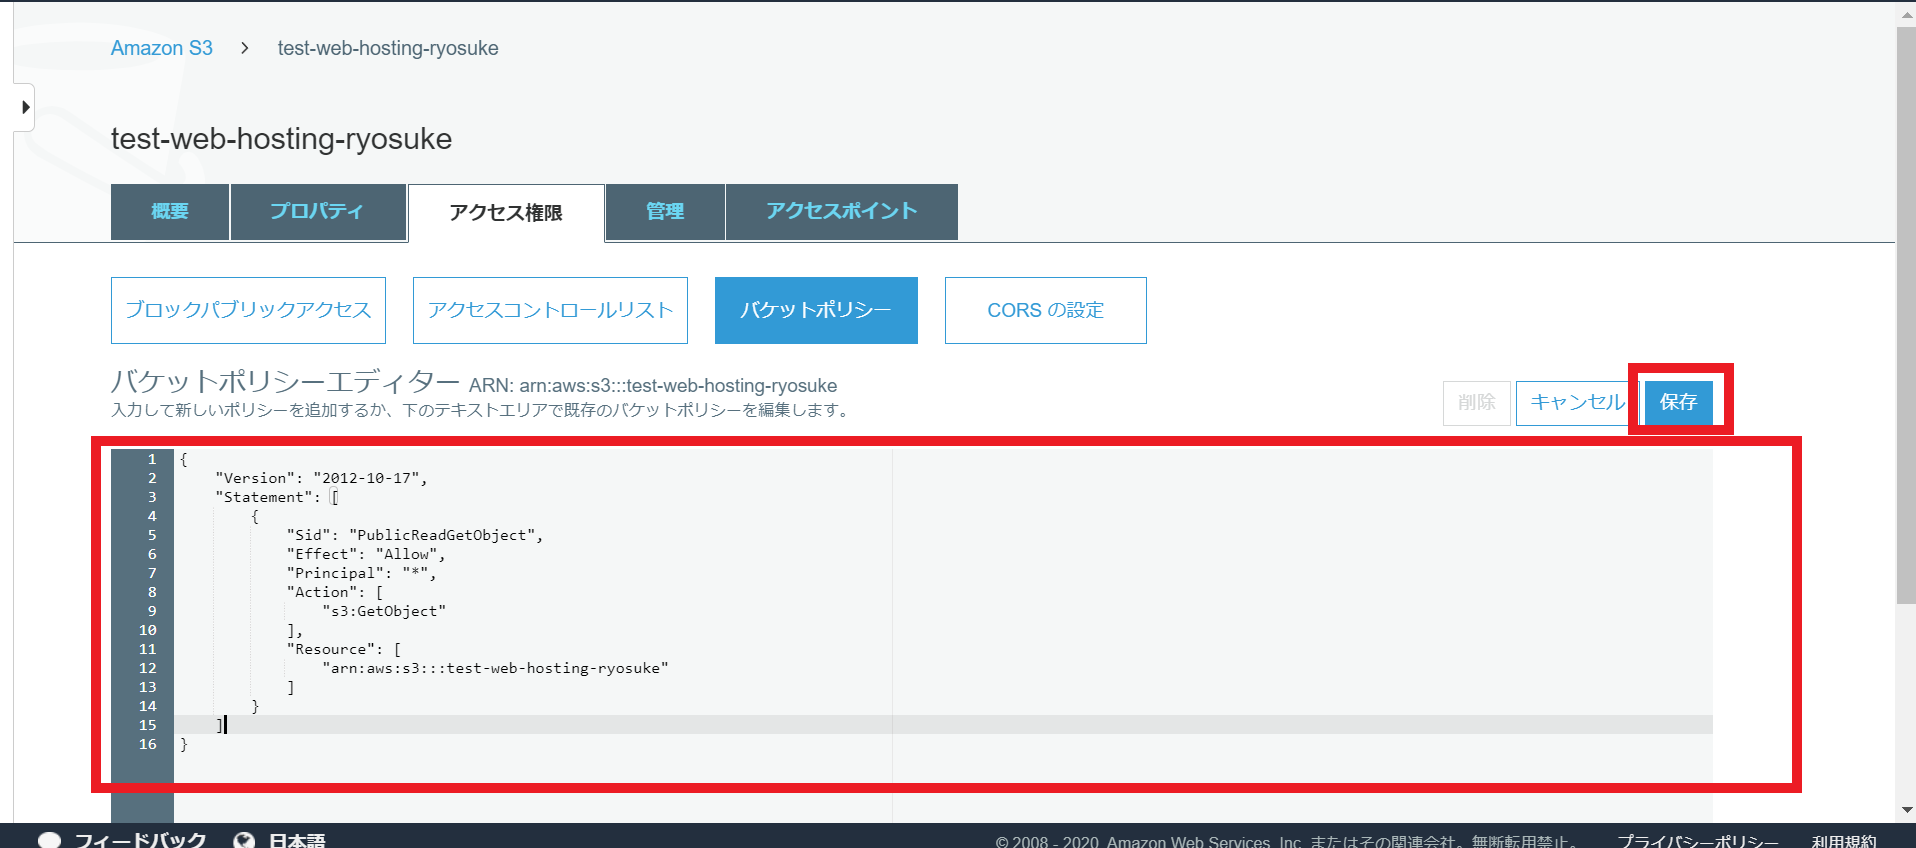Click the "Effect": "Allow" line
Screen dimensions: 1916x848
[366, 554]
